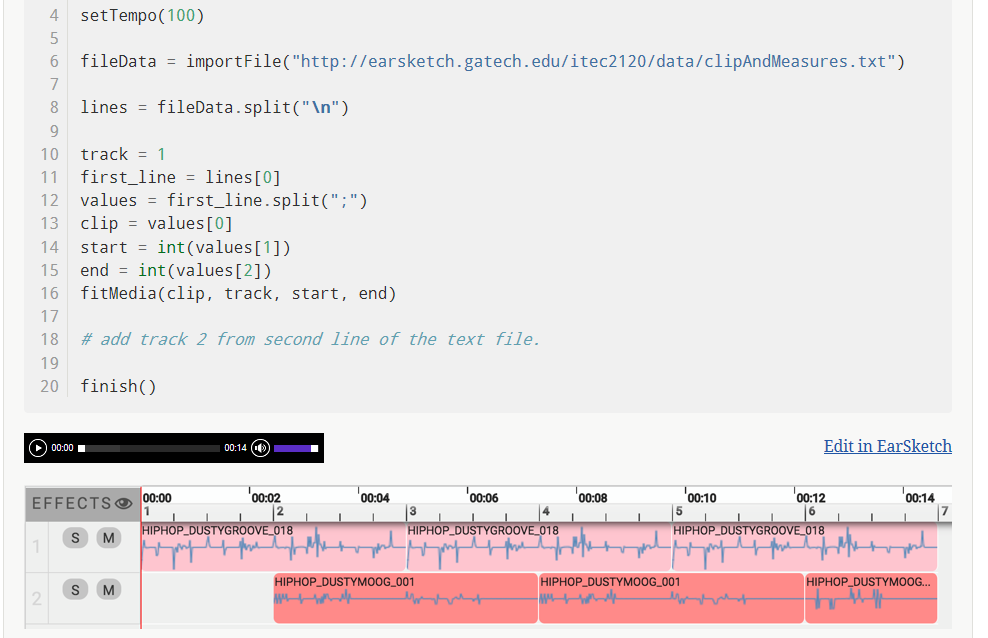Toggle the effects visibility eye icon
The height and width of the screenshot is (638, 988).
(x=124, y=504)
